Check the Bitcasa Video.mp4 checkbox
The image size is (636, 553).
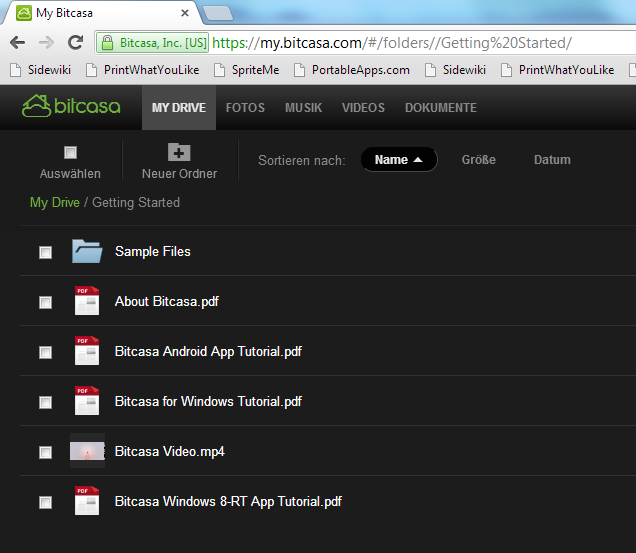coord(45,452)
